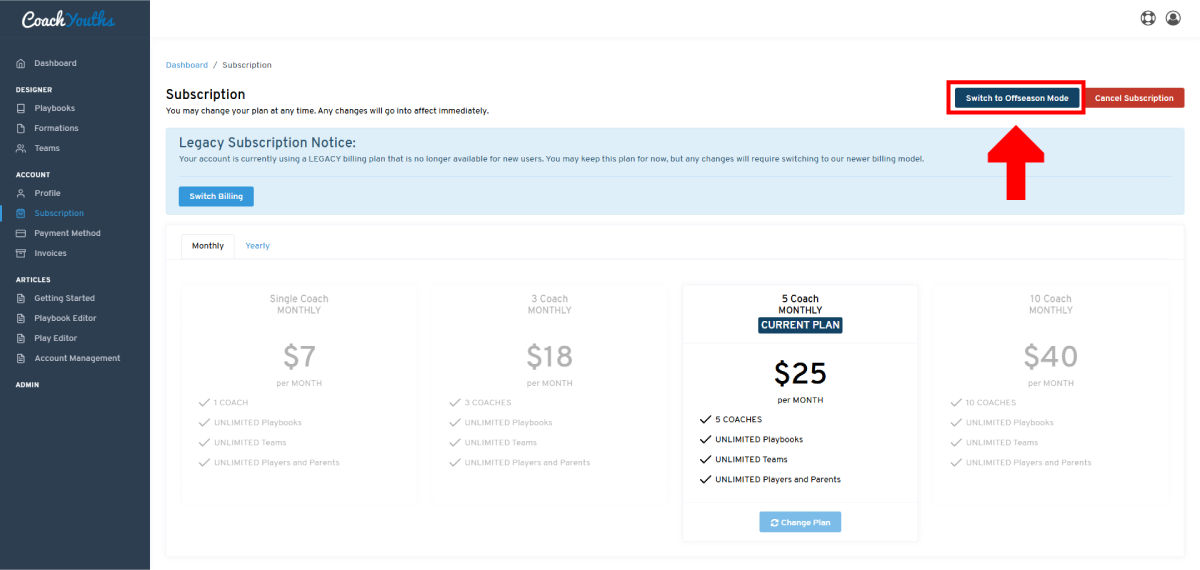Click the Account Management article icon
The width and height of the screenshot is (1200, 570).
[21, 358]
